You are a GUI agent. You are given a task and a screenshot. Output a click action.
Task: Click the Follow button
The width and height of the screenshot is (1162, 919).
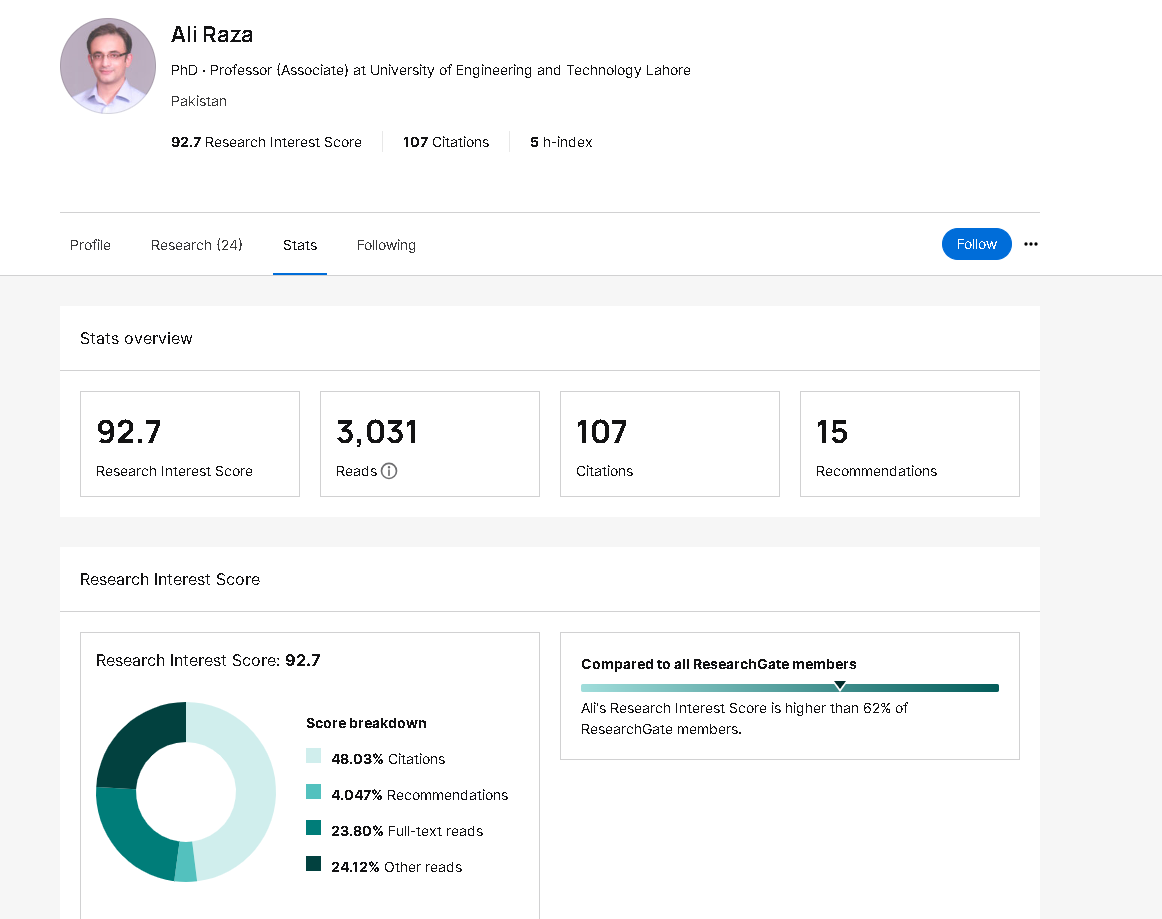coord(976,244)
